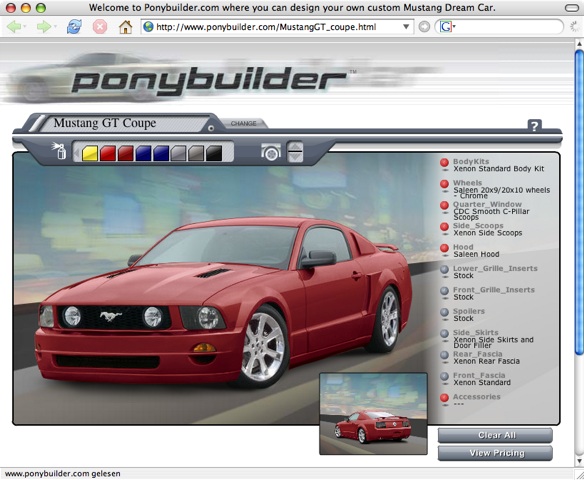
Task: Toggle the Front_Grille_Inserts gray indicator button
Action: pos(444,291)
